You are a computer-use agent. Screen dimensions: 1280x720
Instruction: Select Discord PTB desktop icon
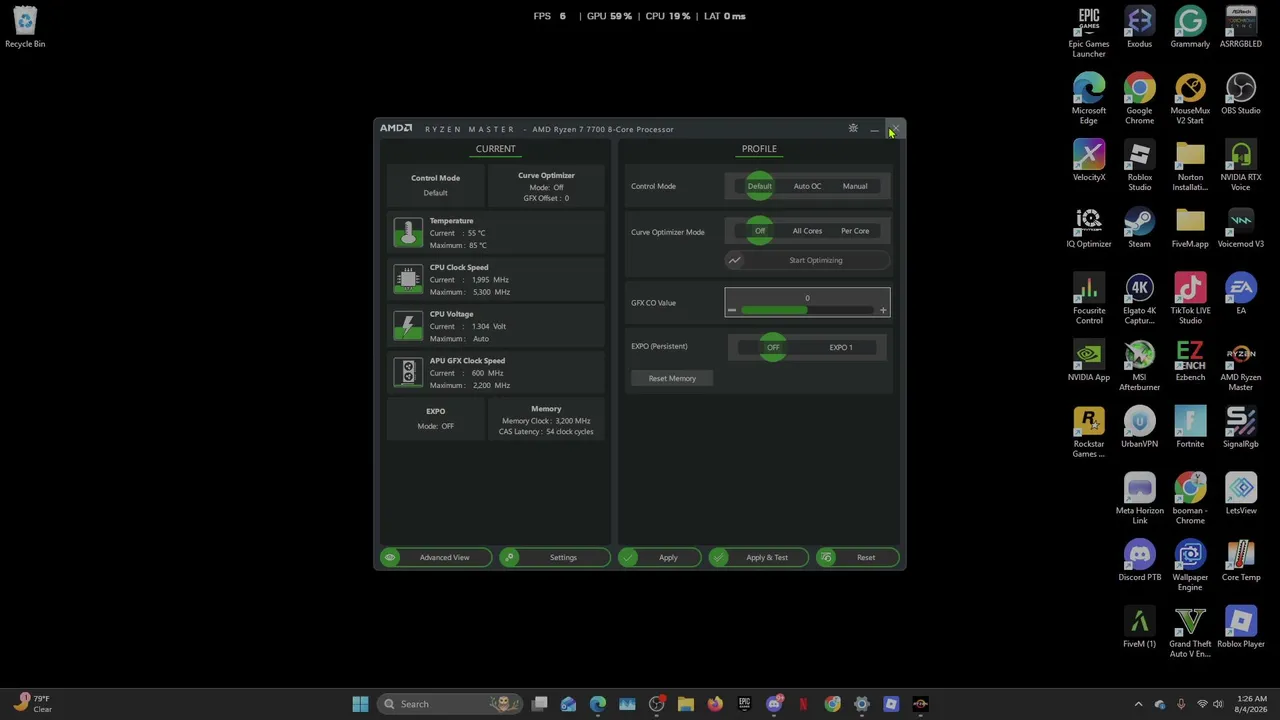coord(1139,562)
